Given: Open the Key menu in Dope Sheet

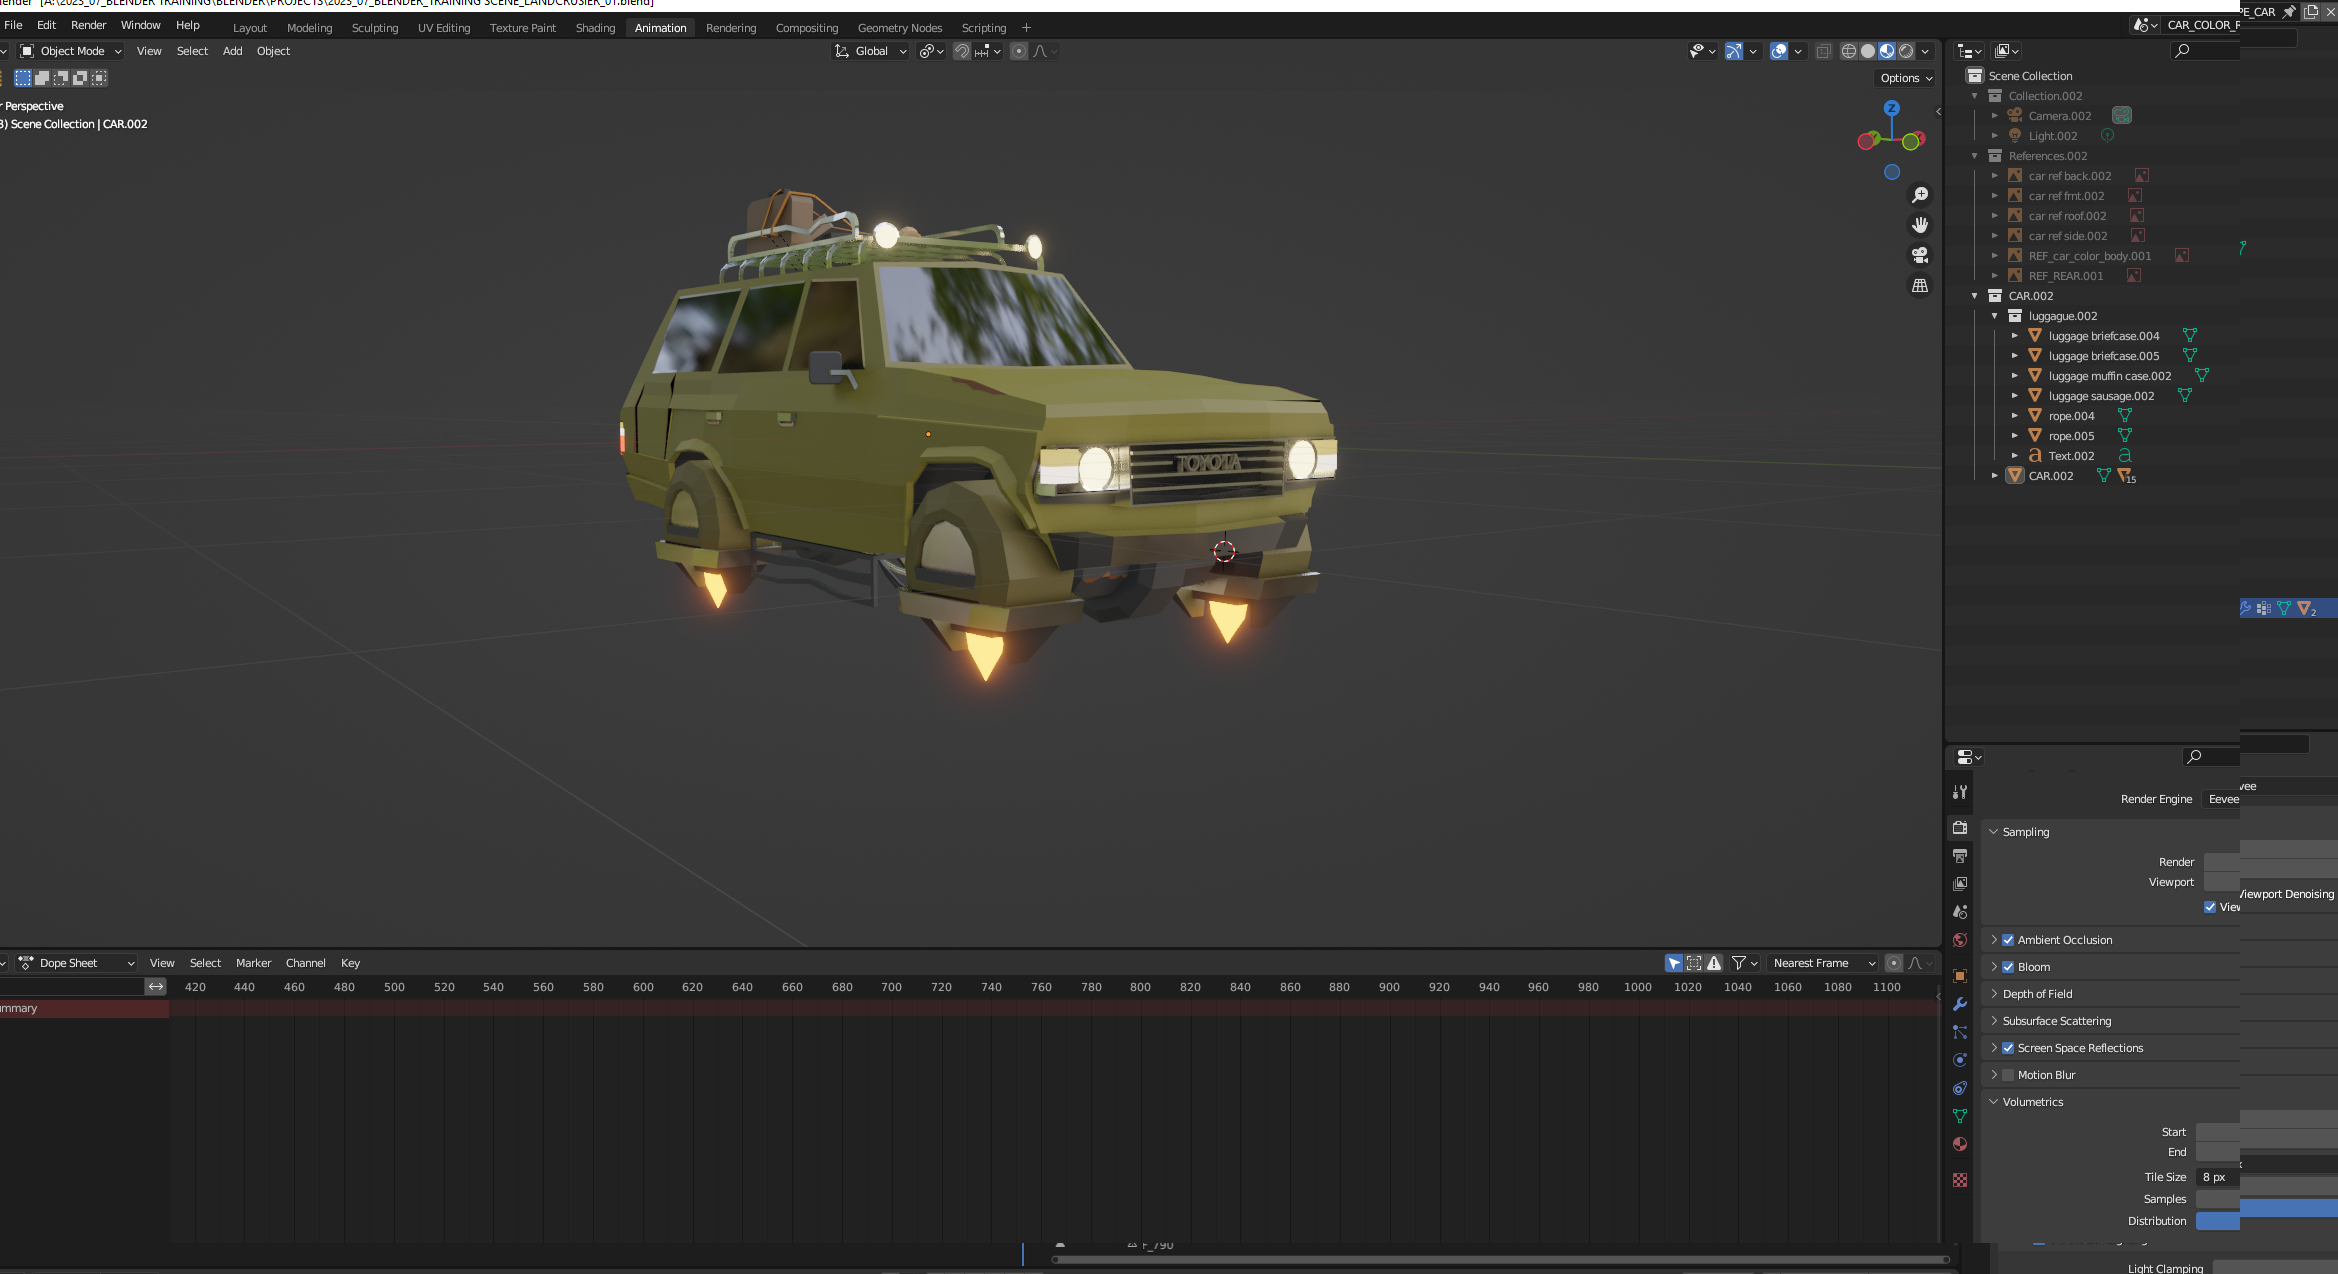Looking at the screenshot, I should pos(350,963).
